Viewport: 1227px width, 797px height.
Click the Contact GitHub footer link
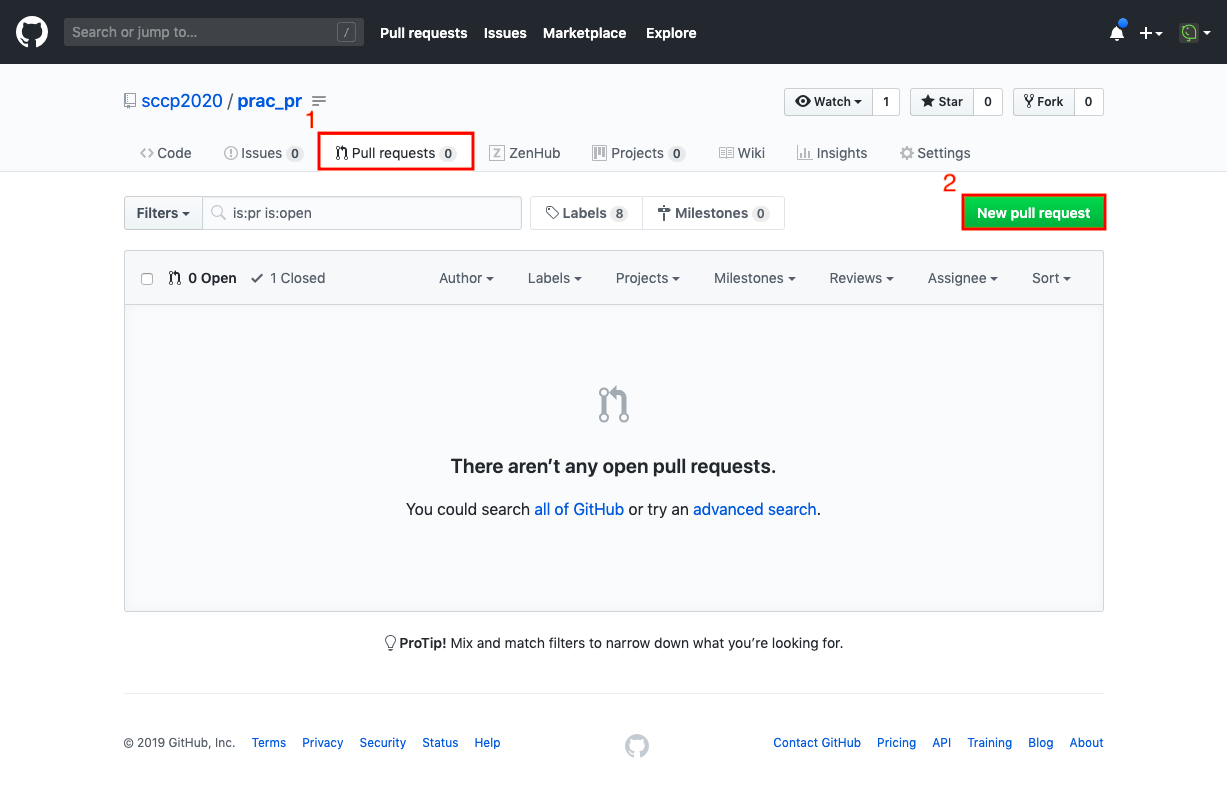tap(817, 743)
